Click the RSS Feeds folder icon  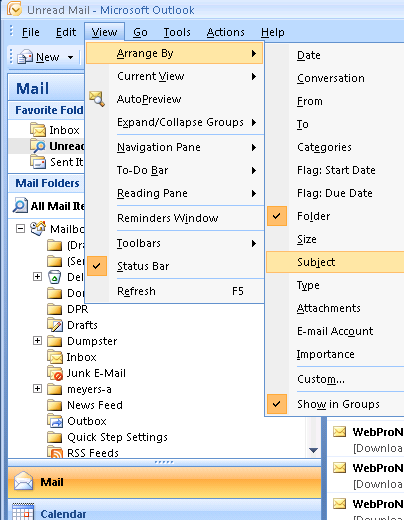coord(55,452)
